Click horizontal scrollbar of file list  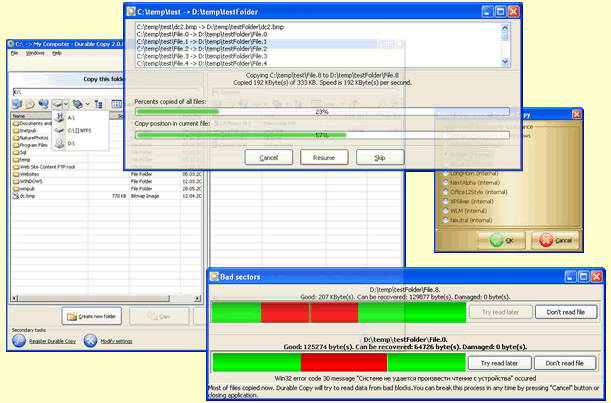tap(106, 299)
